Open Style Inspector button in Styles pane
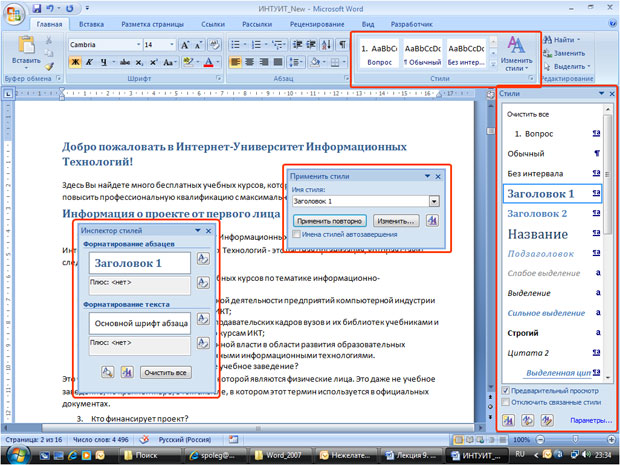The height and width of the screenshot is (465, 620). pyautogui.click(x=527, y=420)
